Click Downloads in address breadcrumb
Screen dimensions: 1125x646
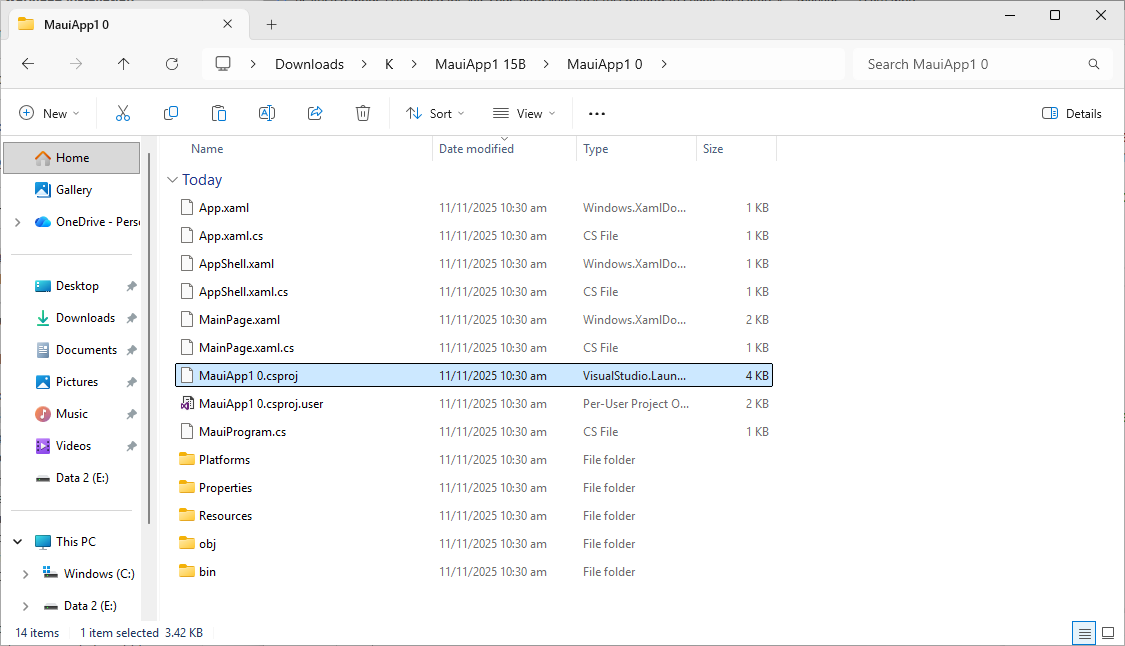pos(309,64)
